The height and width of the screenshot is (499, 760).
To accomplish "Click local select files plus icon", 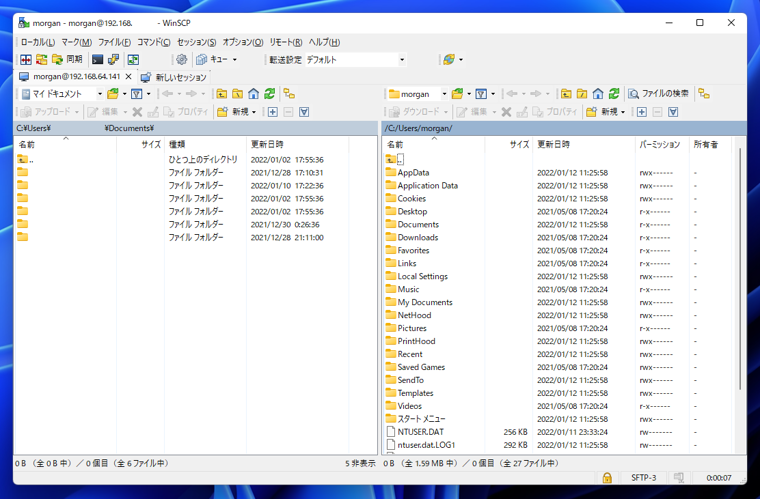I will click(273, 112).
